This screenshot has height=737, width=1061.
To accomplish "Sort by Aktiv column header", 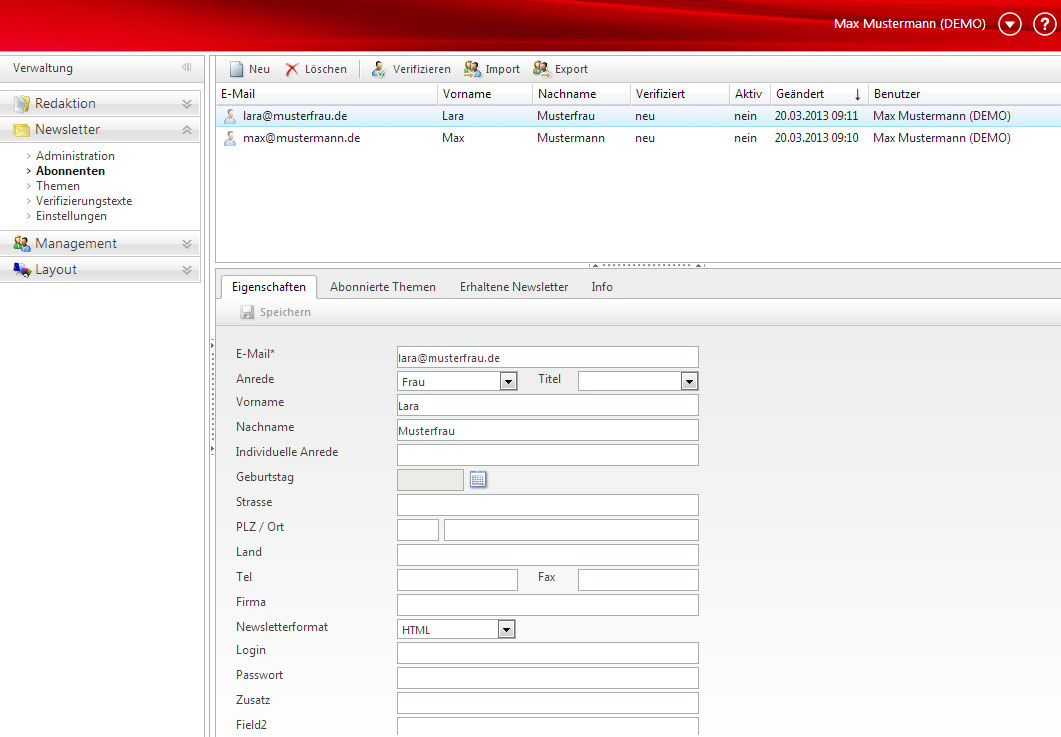I will click(x=750, y=94).
